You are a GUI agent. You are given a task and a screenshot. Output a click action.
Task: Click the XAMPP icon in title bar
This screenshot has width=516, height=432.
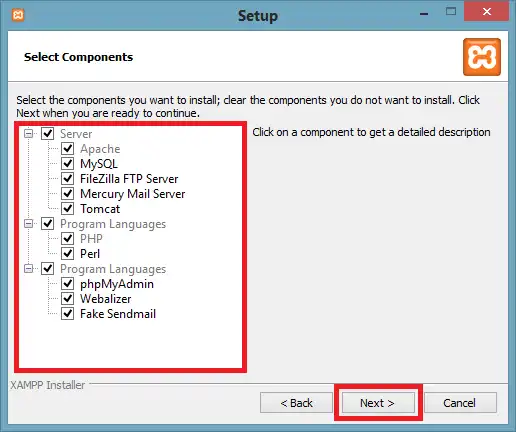pyautogui.click(x=18, y=15)
